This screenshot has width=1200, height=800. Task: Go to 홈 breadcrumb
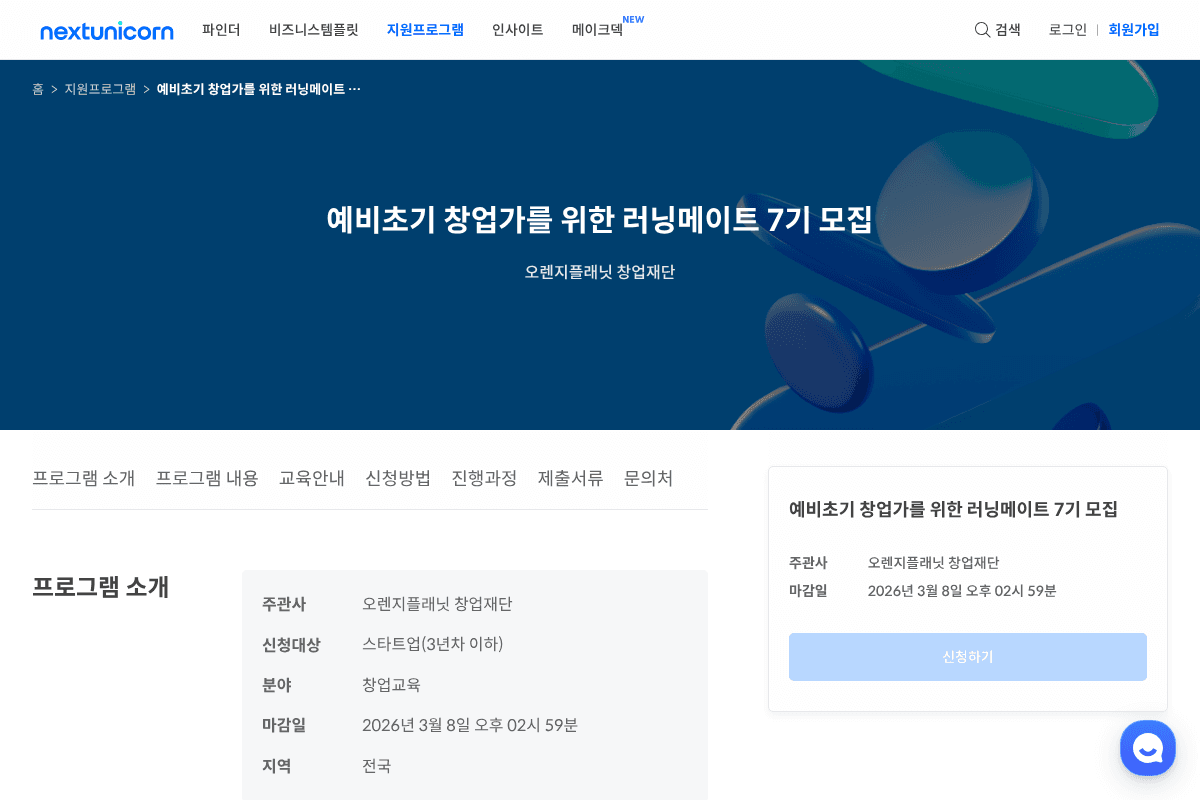click(x=38, y=89)
